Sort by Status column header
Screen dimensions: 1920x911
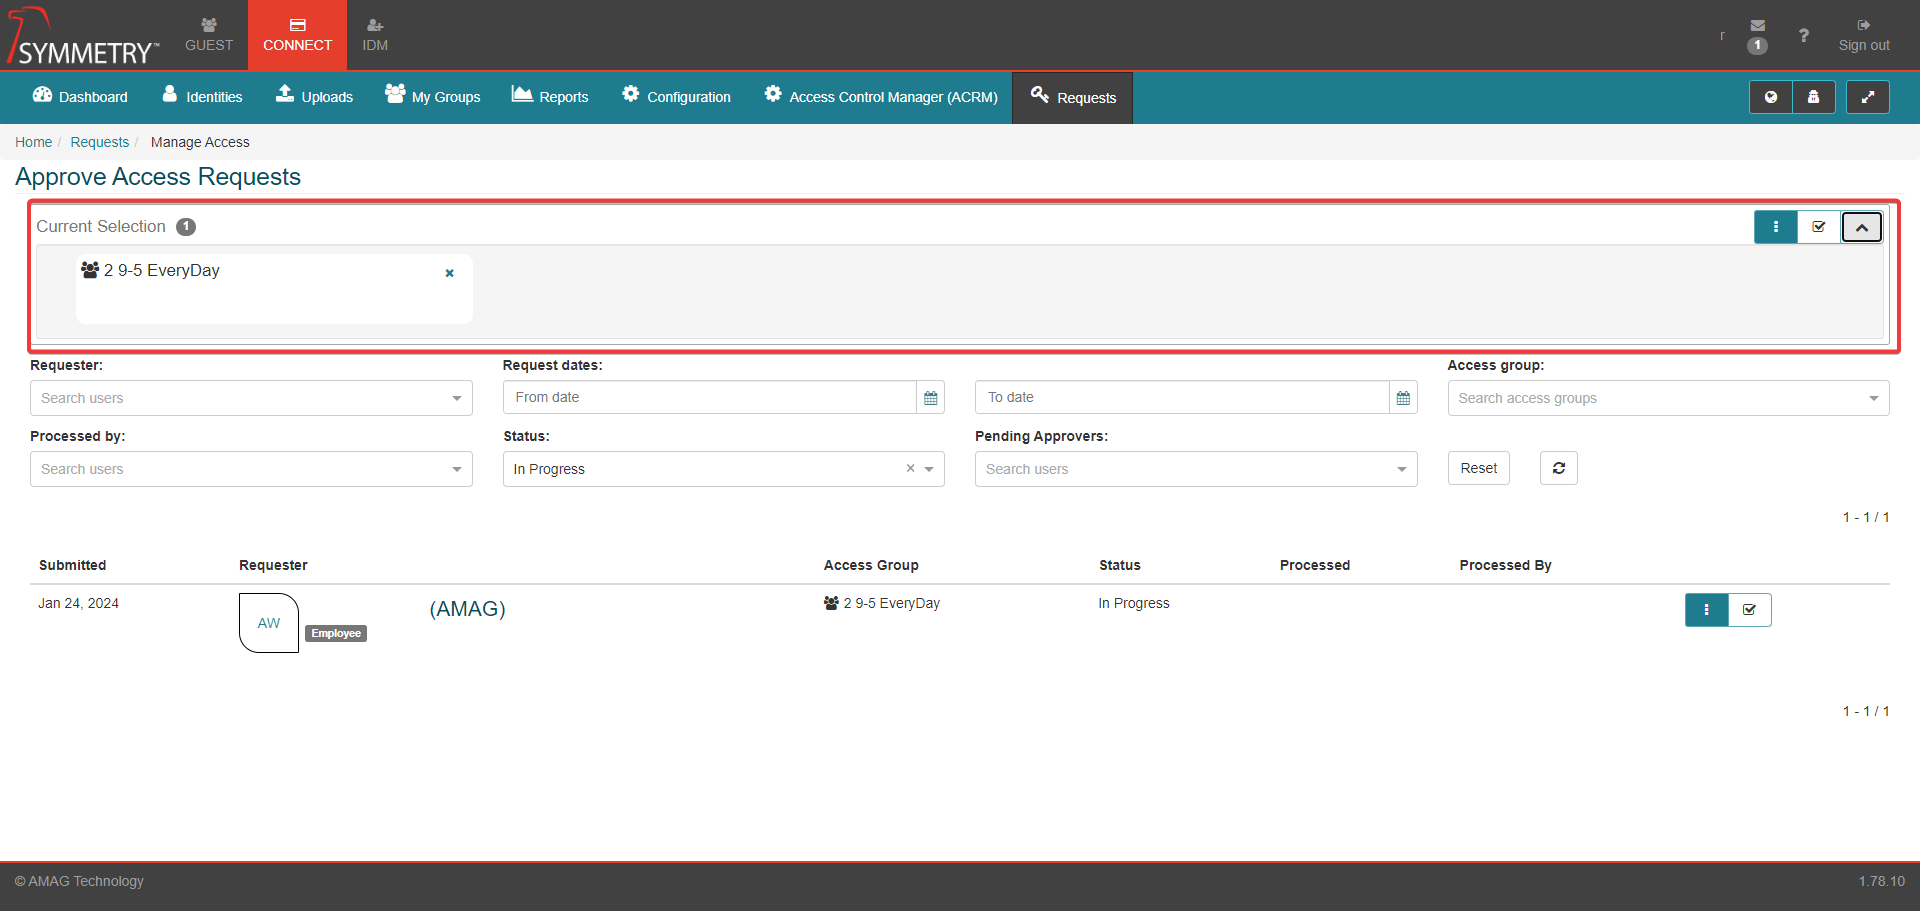[x=1120, y=565]
